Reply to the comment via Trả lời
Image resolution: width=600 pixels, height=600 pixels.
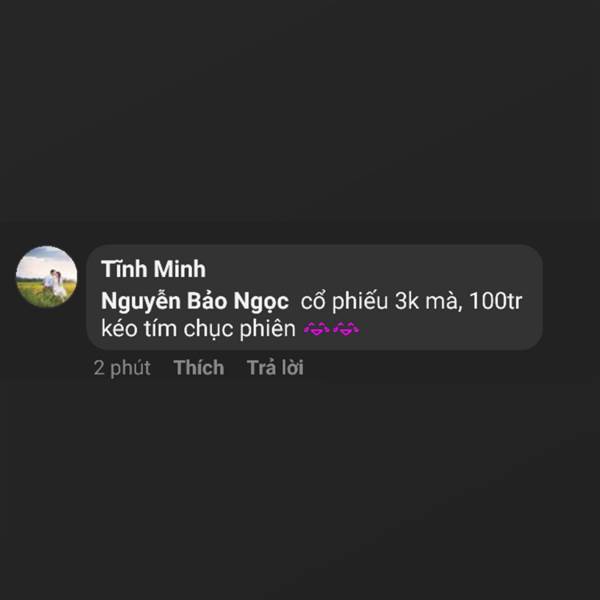[275, 368]
